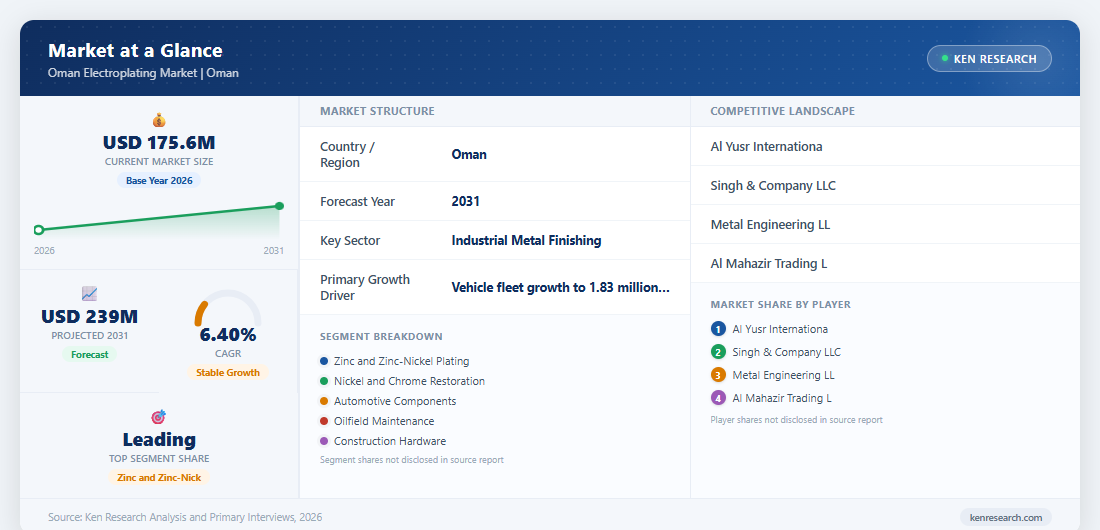This screenshot has width=1100, height=530.
Task: Click the KEN RESEARCH badge
Action: tap(989, 59)
